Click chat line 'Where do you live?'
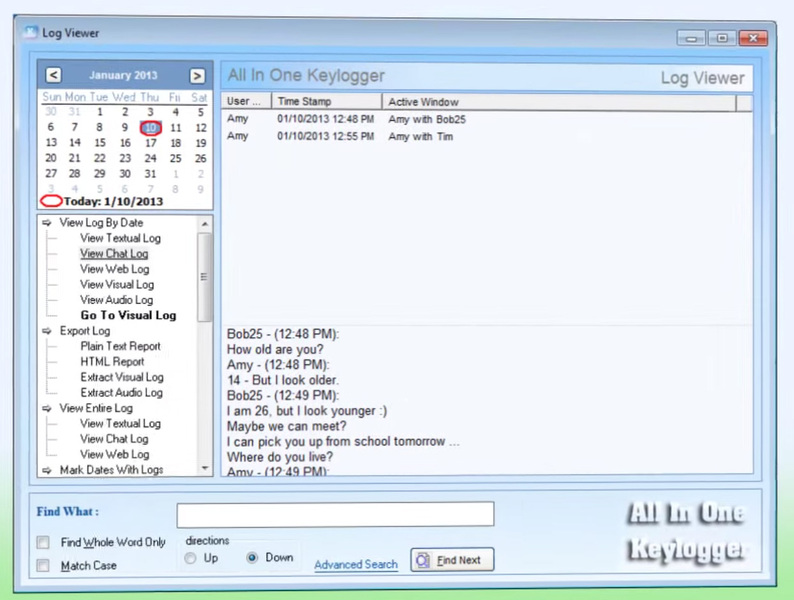This screenshot has height=600, width=794. 280,457
